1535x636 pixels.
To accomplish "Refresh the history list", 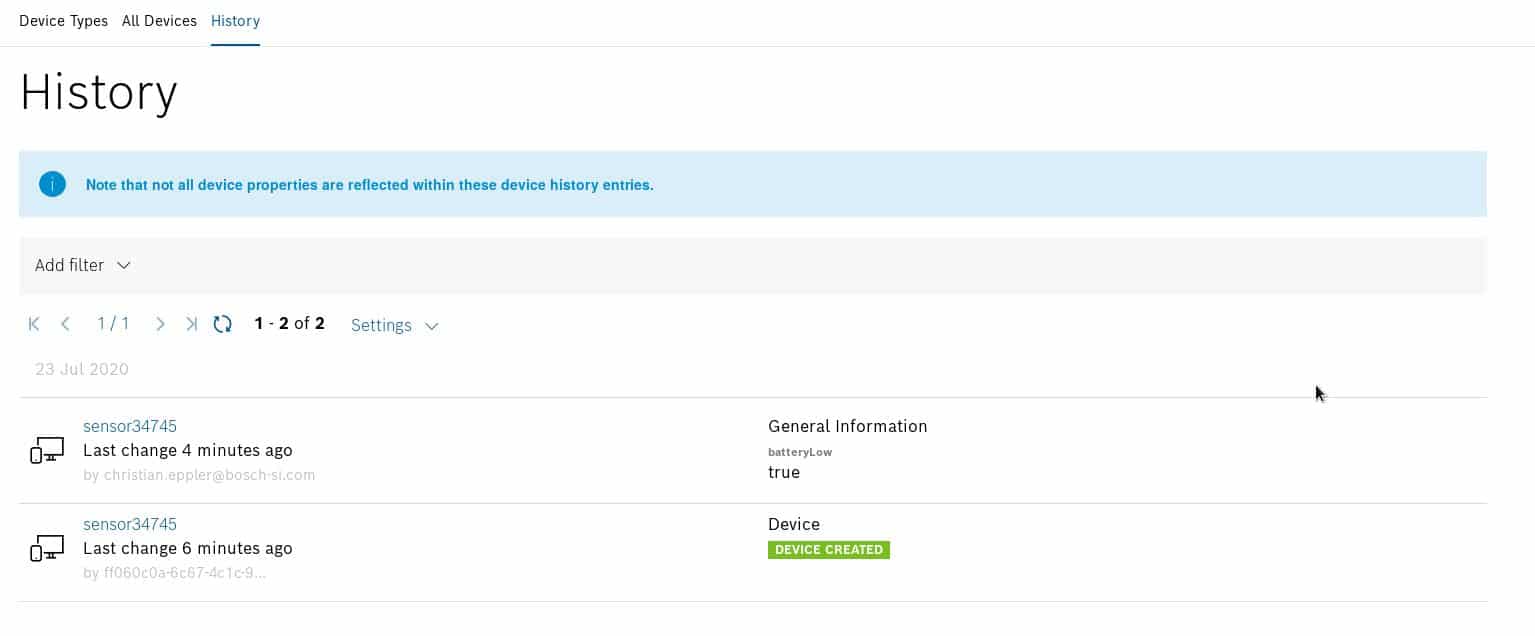I will (x=223, y=324).
